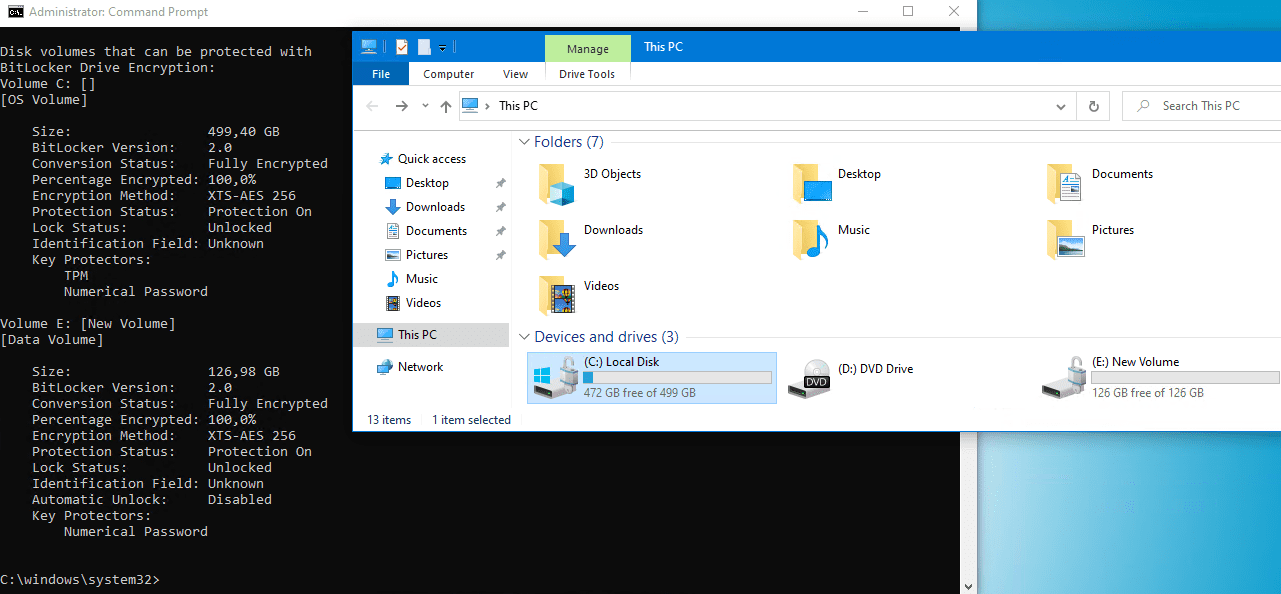
Task: Click the C: drive capacity bar
Action: (x=677, y=378)
